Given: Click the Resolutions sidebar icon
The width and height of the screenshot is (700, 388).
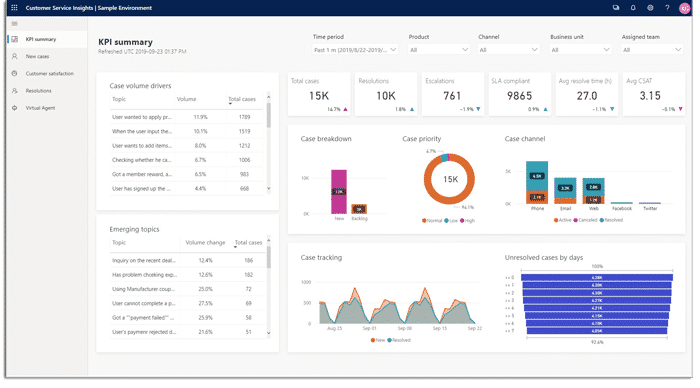Looking at the screenshot, I should [15, 91].
